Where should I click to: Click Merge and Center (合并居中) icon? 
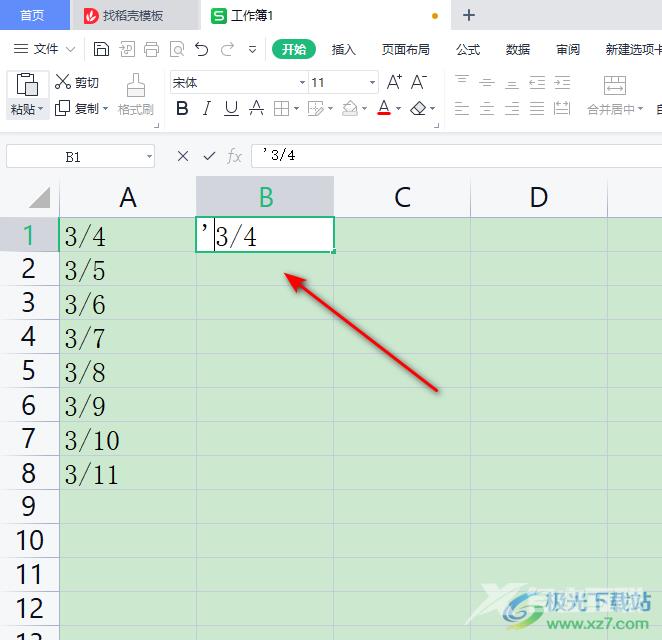(615, 85)
